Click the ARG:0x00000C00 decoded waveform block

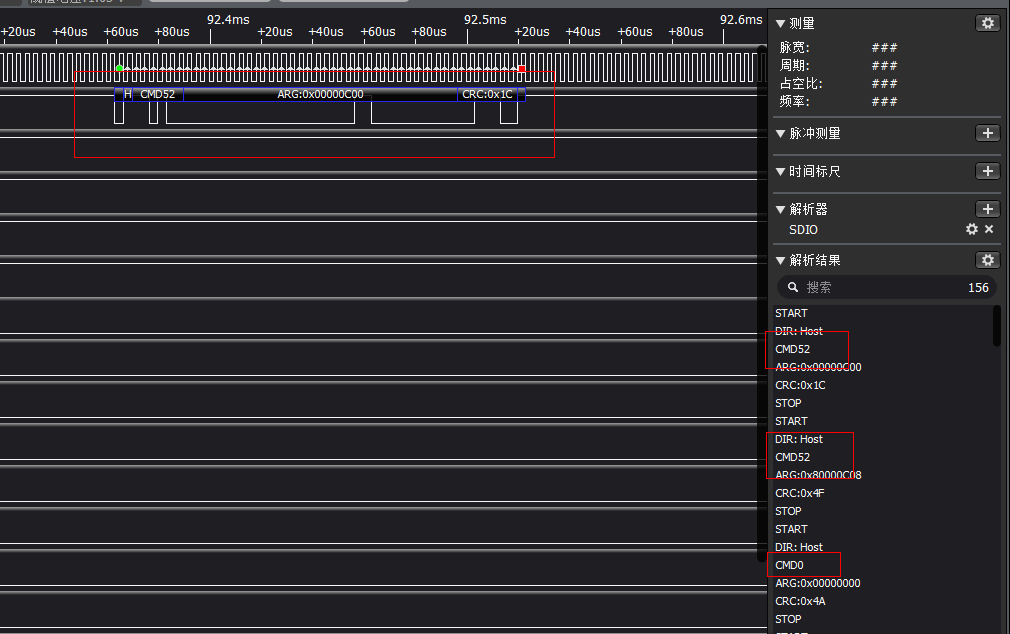[x=320, y=94]
